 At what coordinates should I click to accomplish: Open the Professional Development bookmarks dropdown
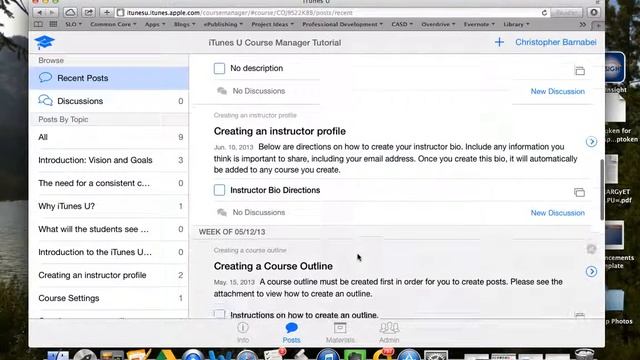342,24
